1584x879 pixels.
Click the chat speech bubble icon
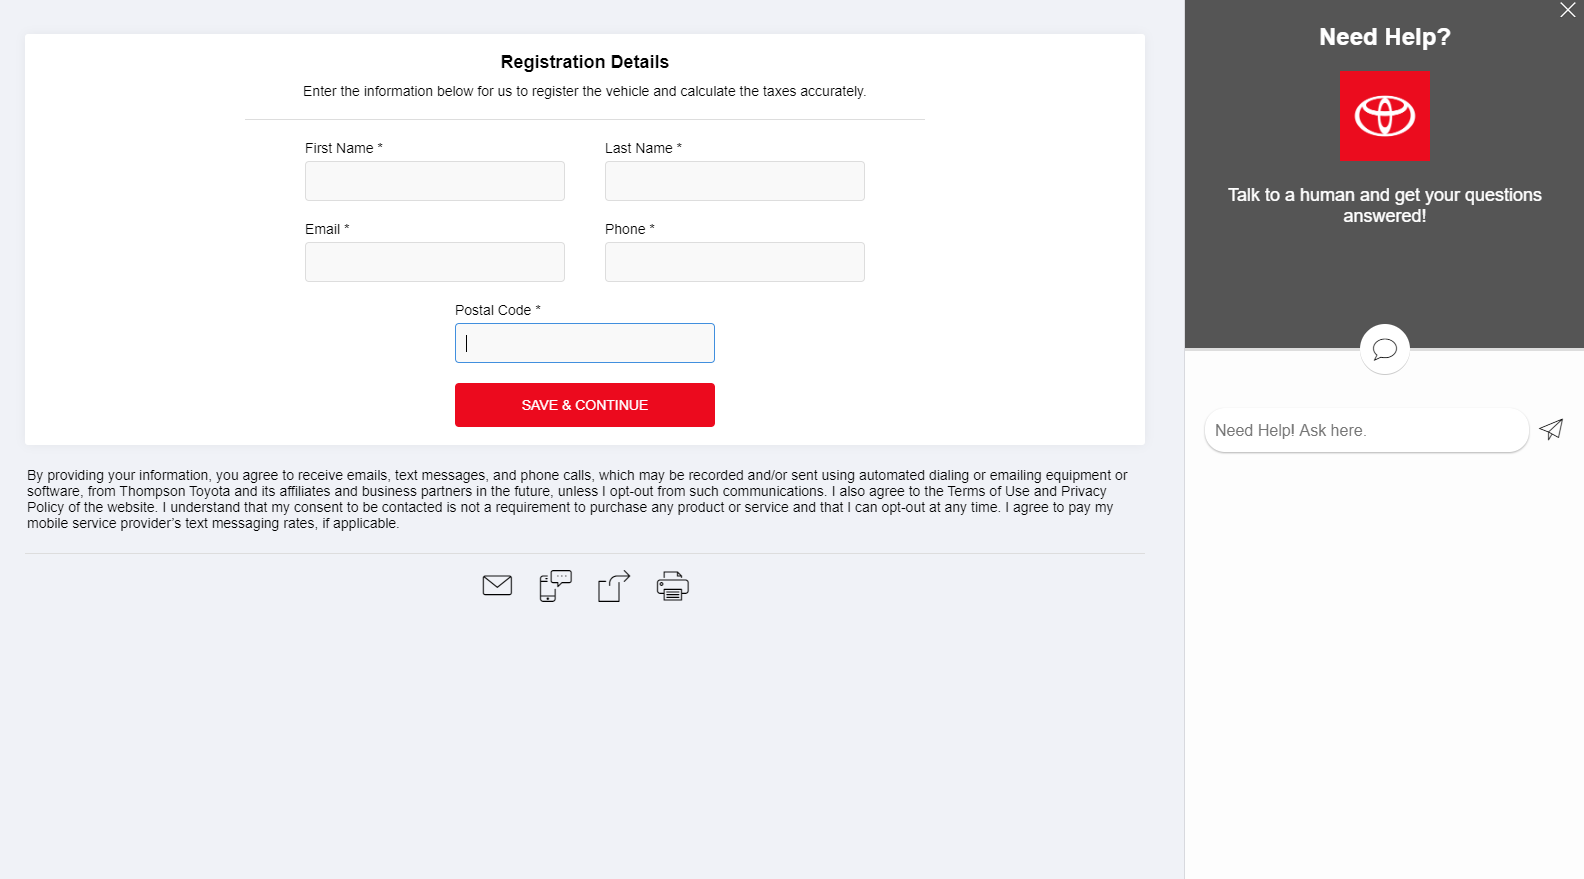(x=1385, y=349)
